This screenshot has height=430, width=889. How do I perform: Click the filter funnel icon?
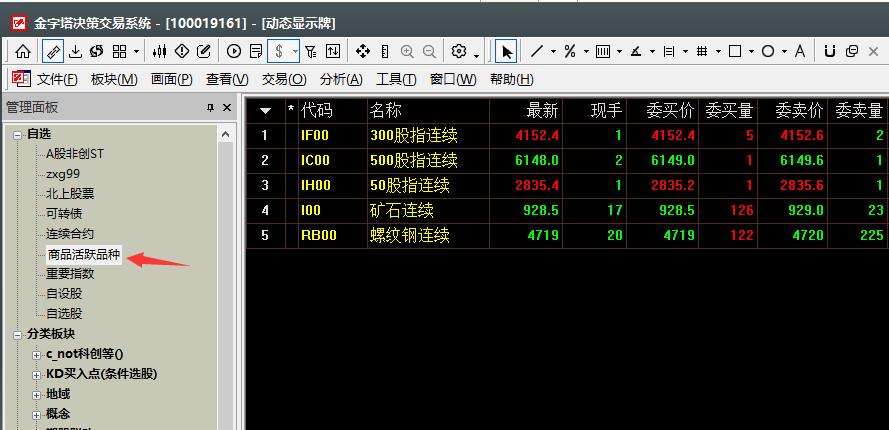(311, 52)
